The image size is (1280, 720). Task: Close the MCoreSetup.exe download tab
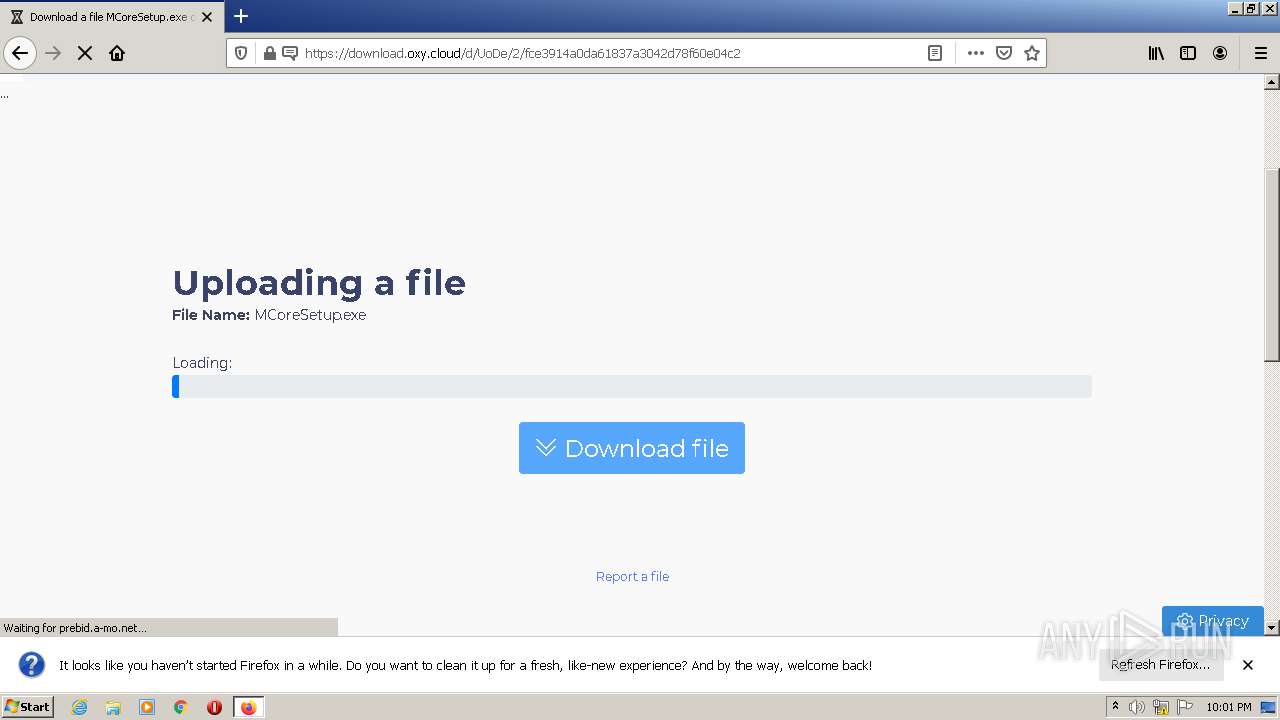point(207,17)
